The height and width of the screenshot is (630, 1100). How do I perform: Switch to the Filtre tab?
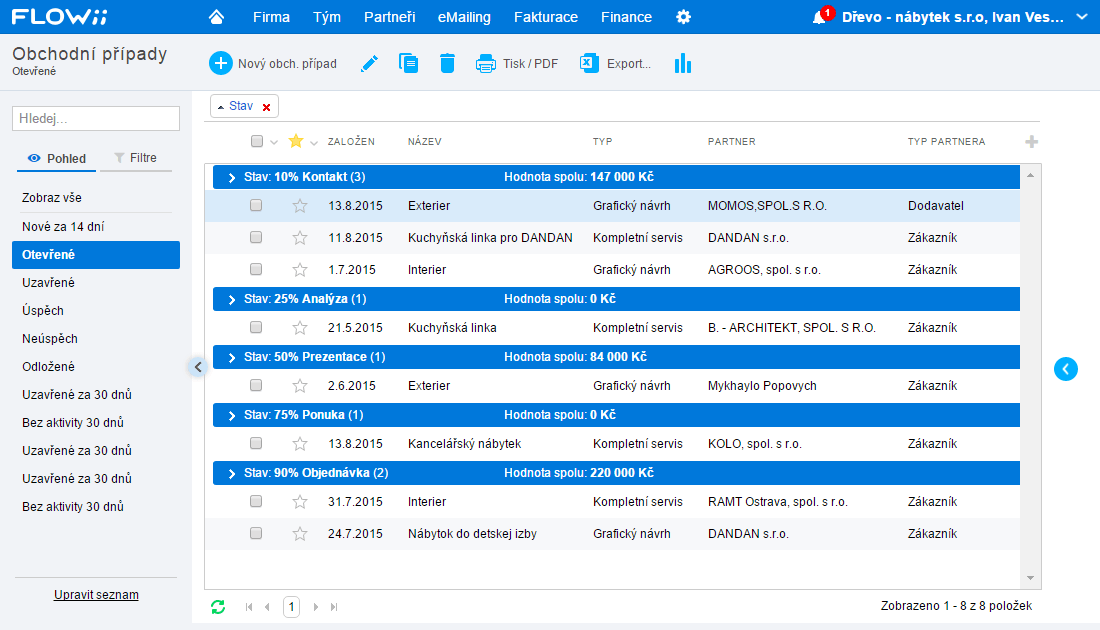(x=136, y=159)
